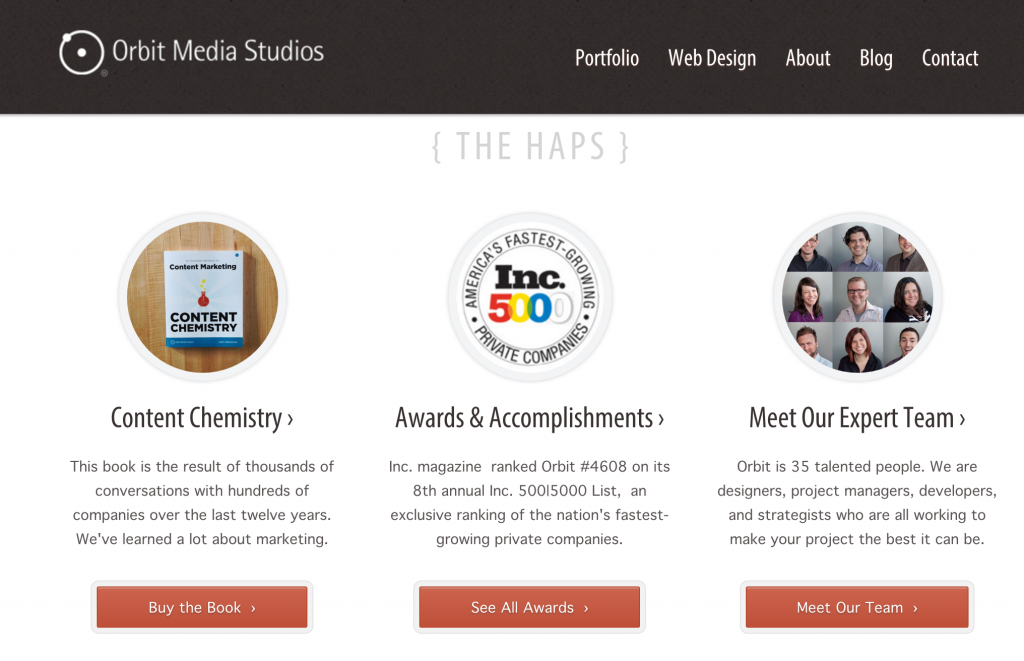Click the 'Buy the Book' button
1024x661 pixels.
click(202, 606)
